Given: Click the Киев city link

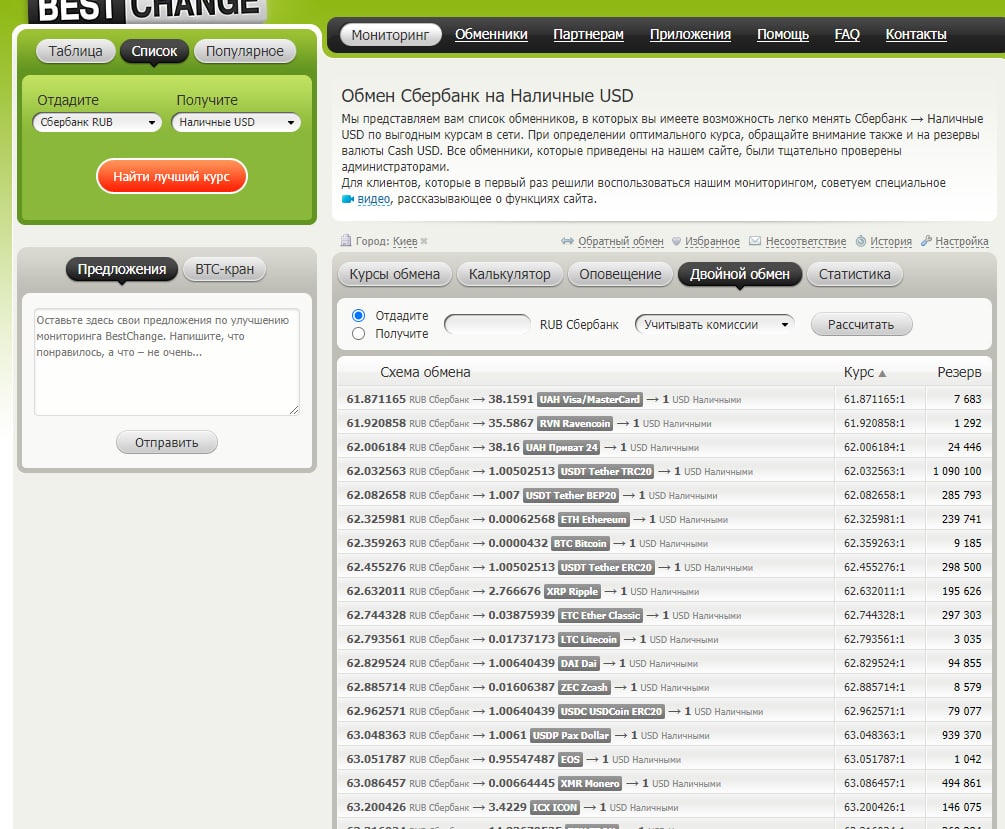Looking at the screenshot, I should [x=405, y=241].
